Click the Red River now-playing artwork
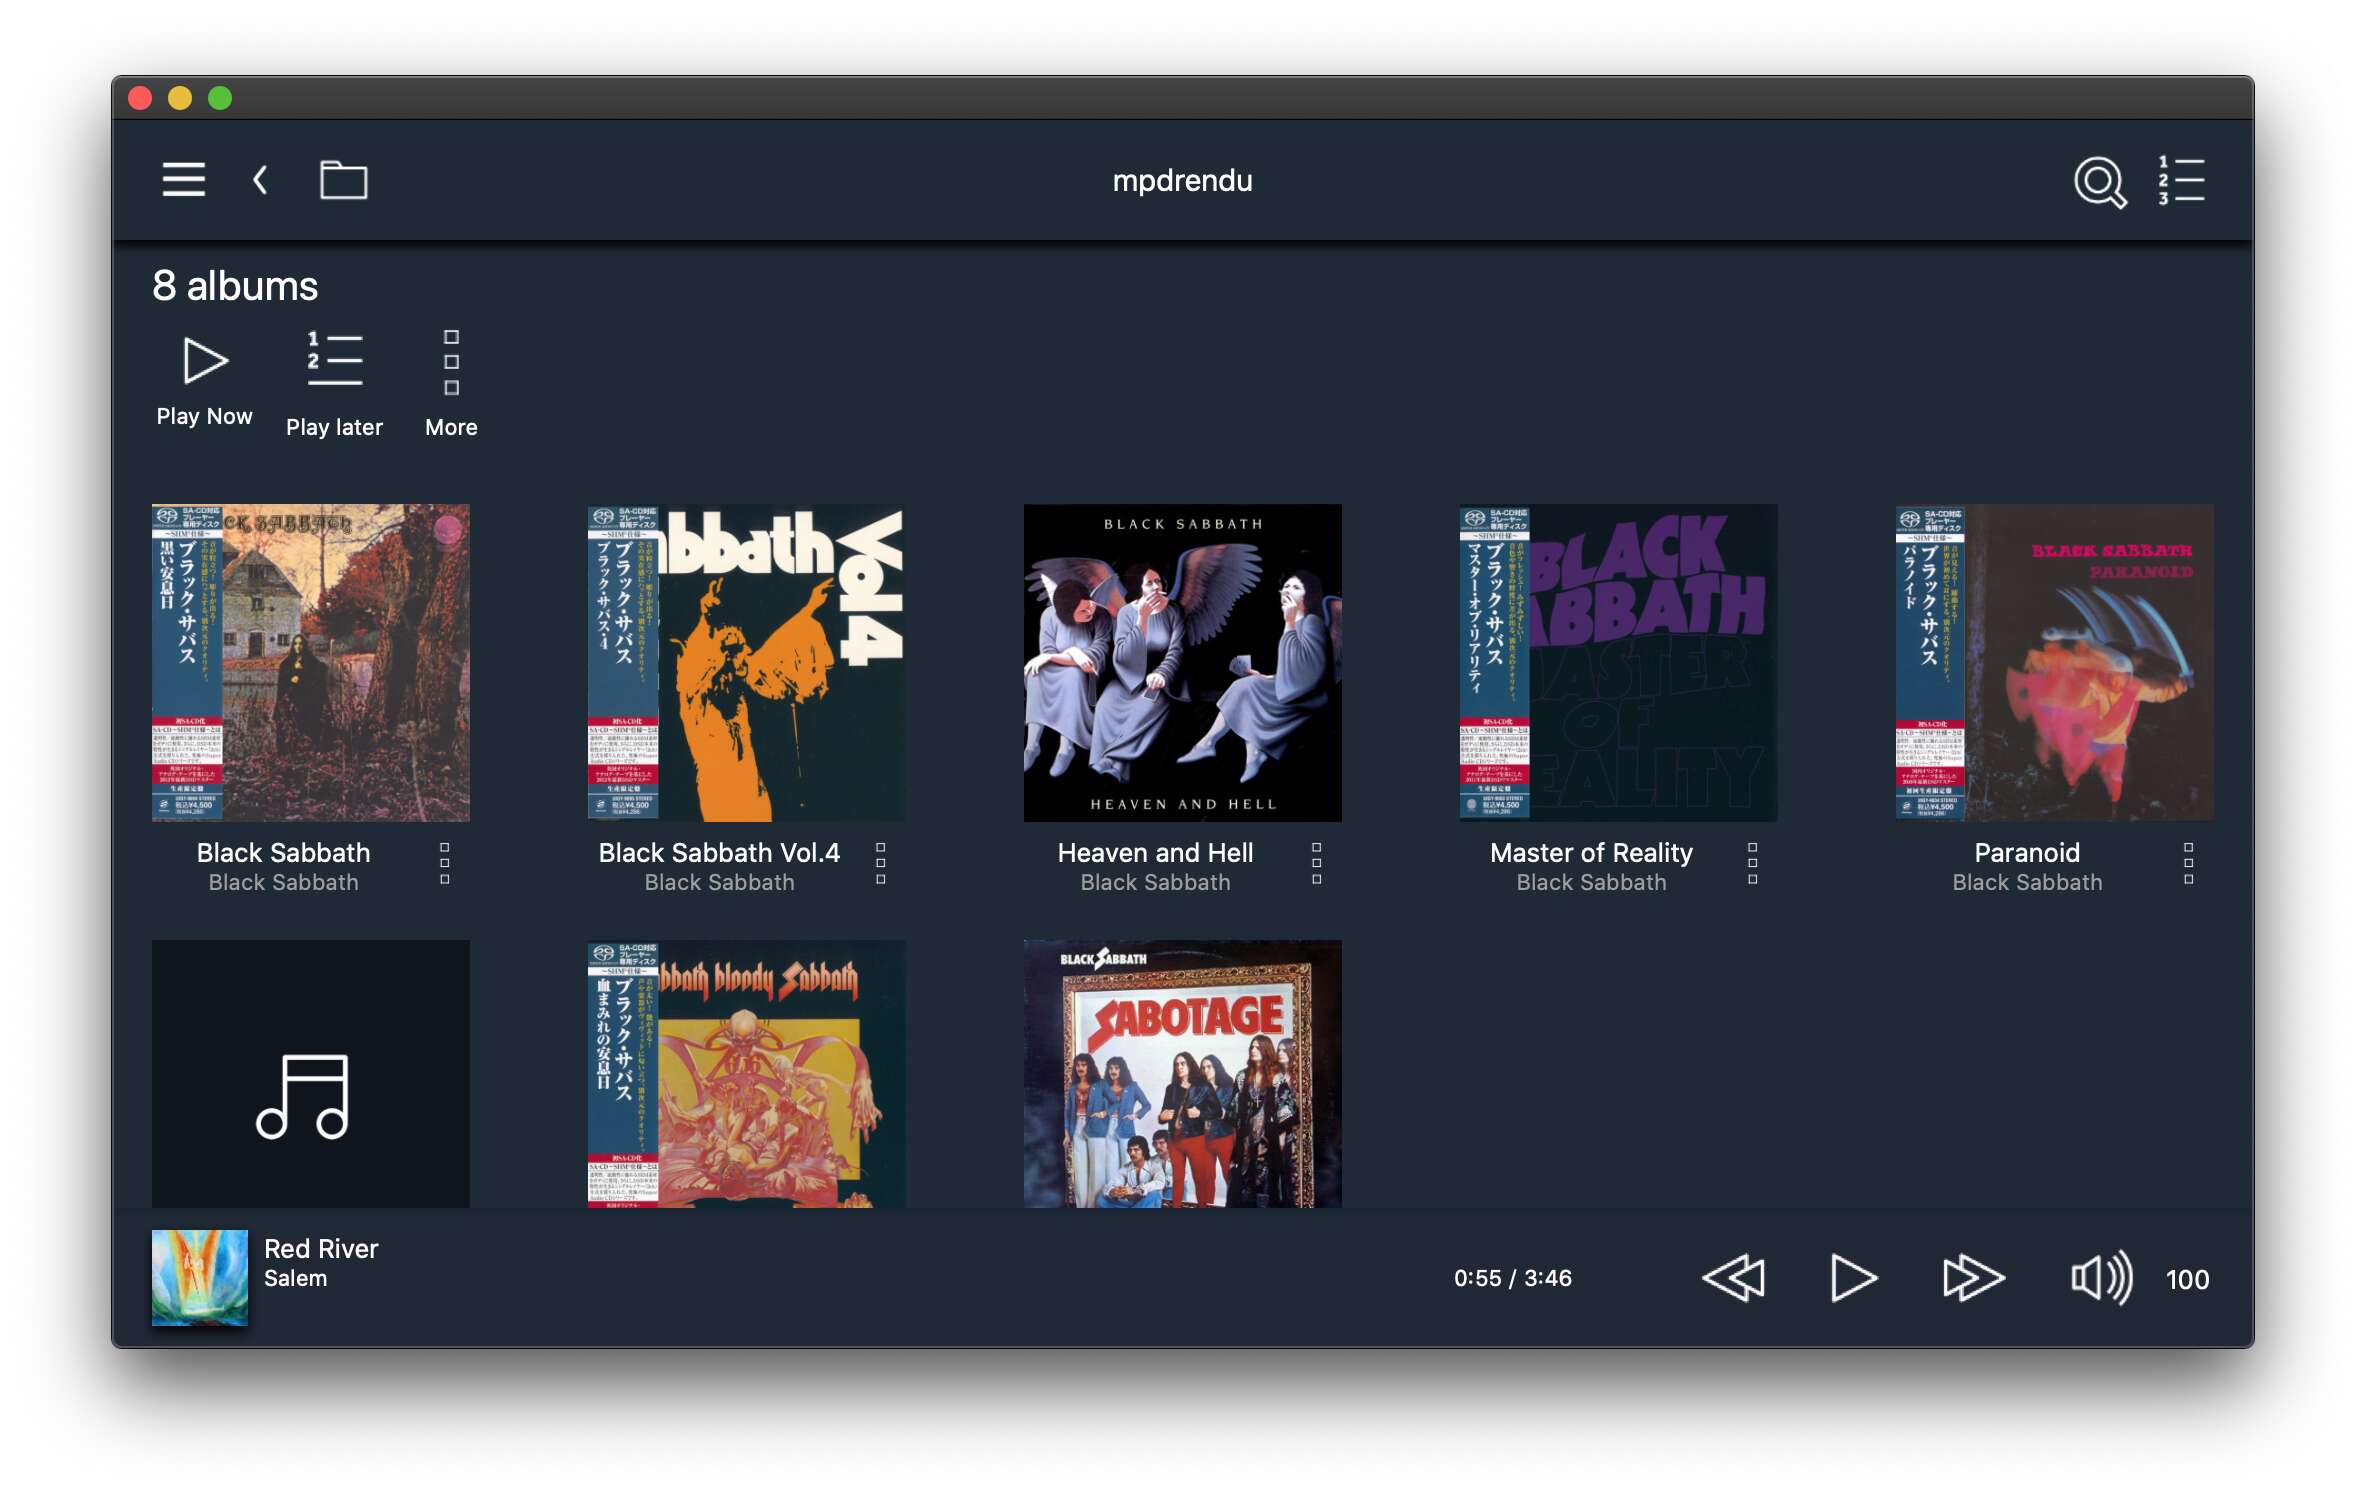The width and height of the screenshot is (2366, 1496). [200, 1278]
